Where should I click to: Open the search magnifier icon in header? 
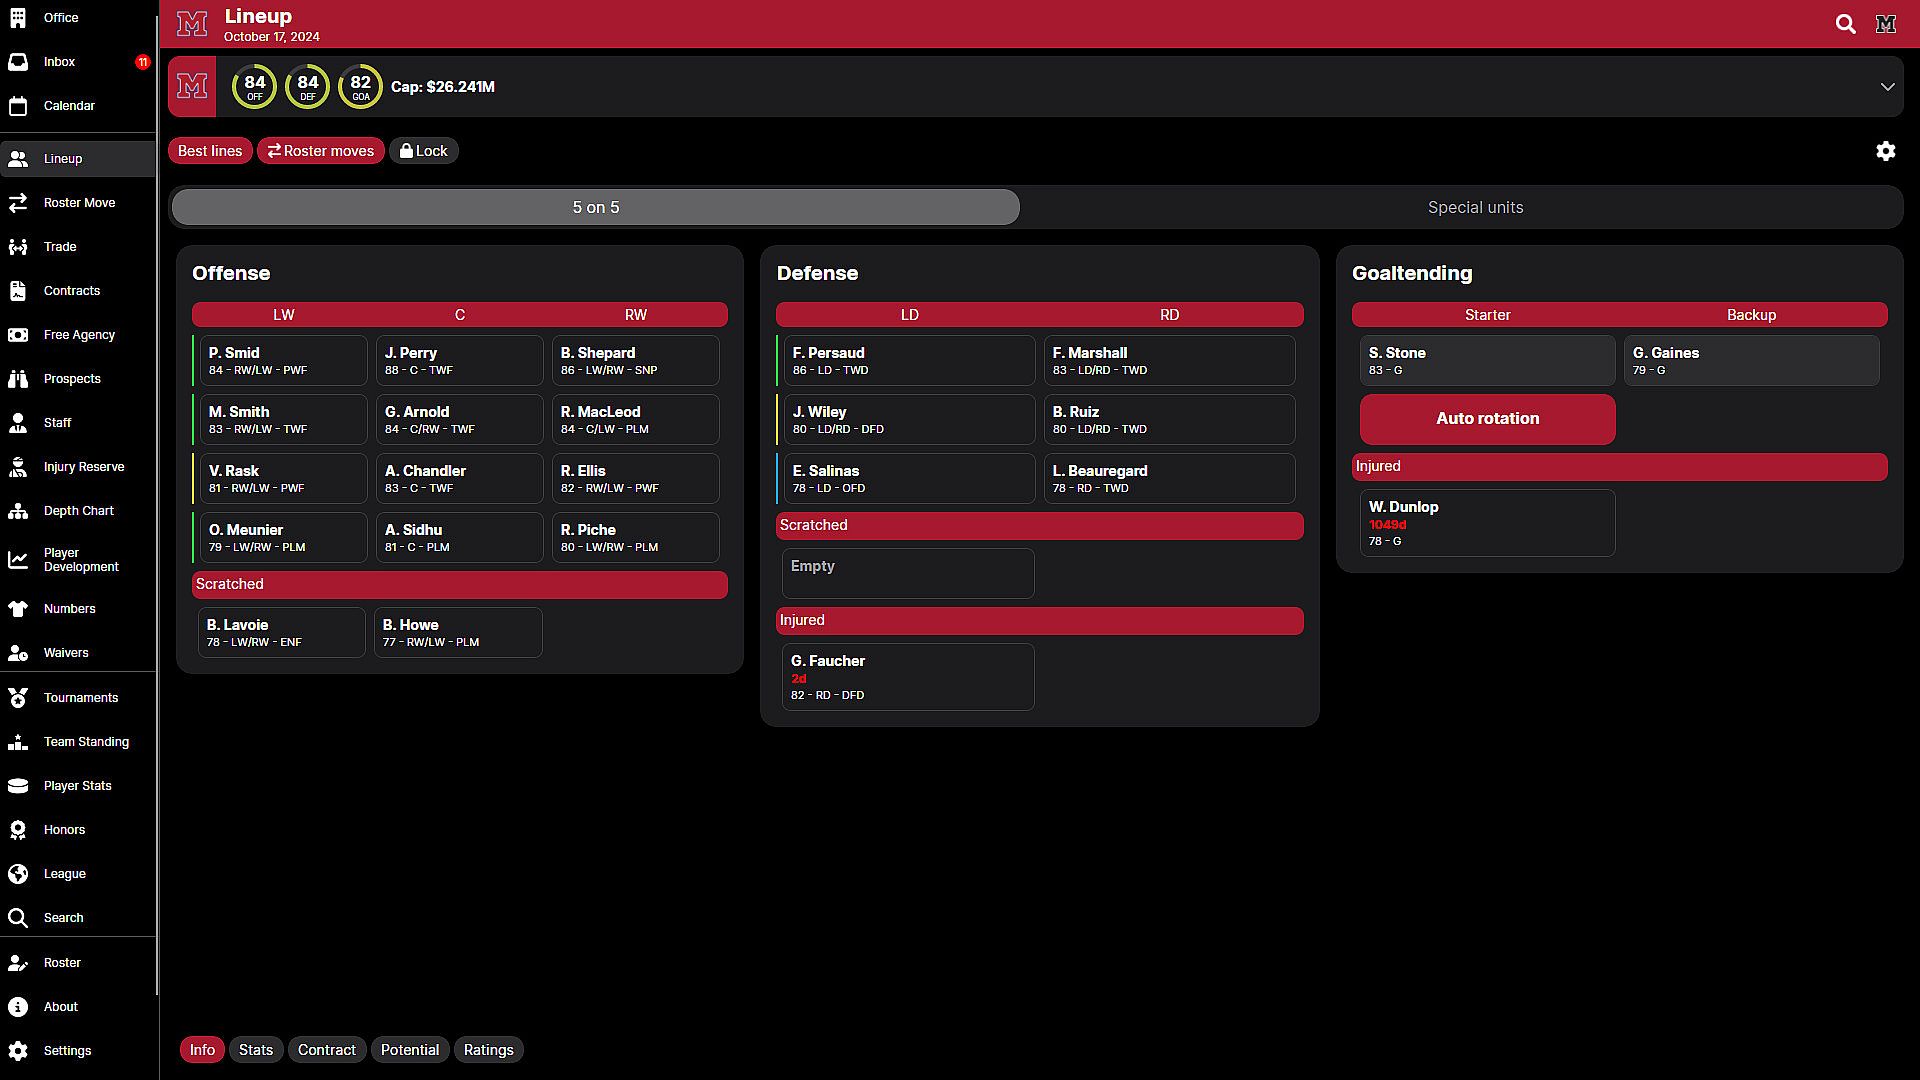(x=1845, y=24)
